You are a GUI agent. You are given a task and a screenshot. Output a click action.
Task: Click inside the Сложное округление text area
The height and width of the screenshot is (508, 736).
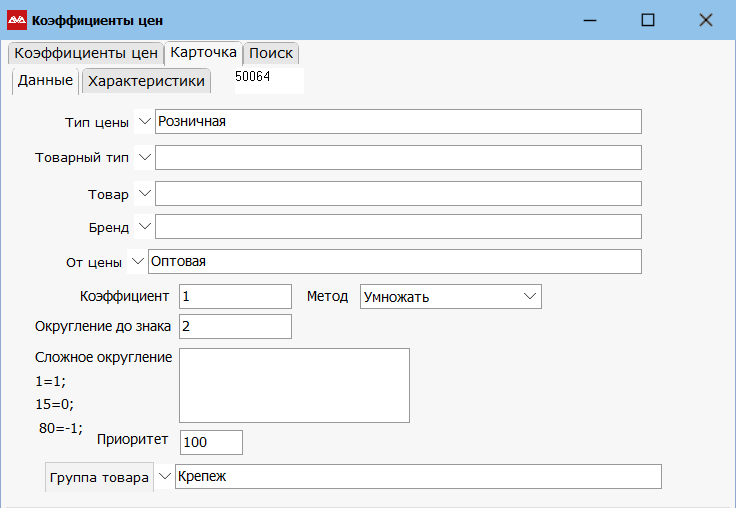[x=294, y=385]
